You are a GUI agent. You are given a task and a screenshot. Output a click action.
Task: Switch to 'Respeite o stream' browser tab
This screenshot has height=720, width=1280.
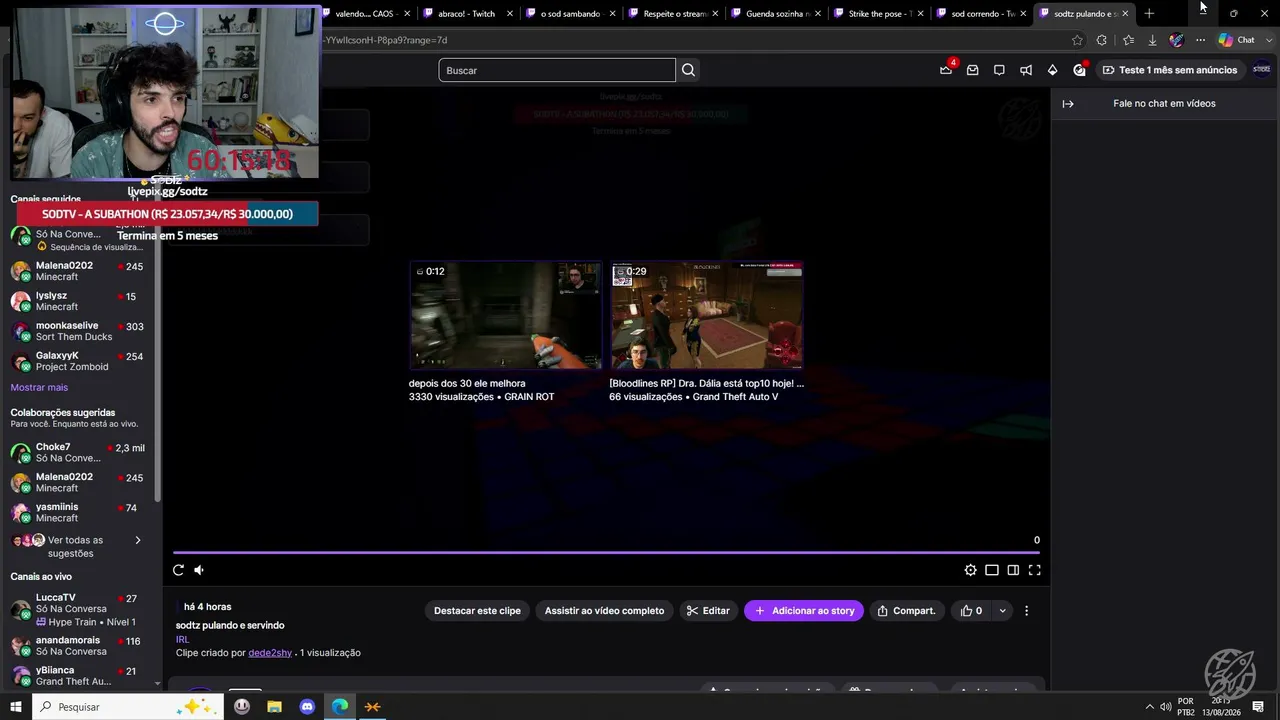click(x=673, y=14)
